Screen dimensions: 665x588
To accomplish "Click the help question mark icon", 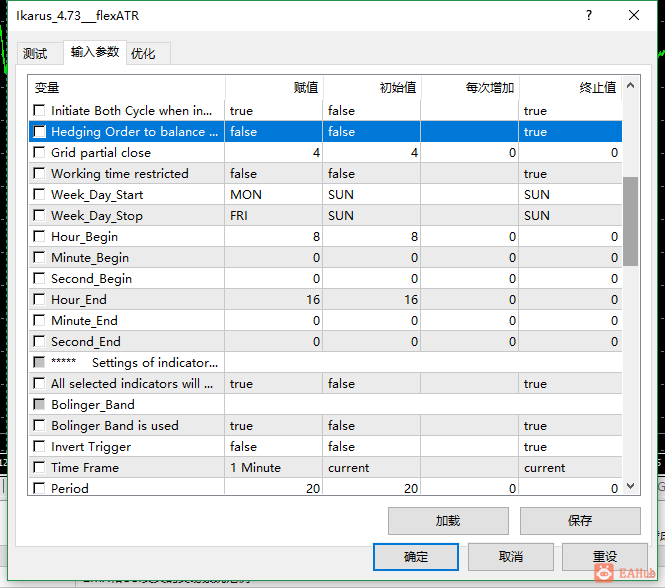I will [589, 15].
